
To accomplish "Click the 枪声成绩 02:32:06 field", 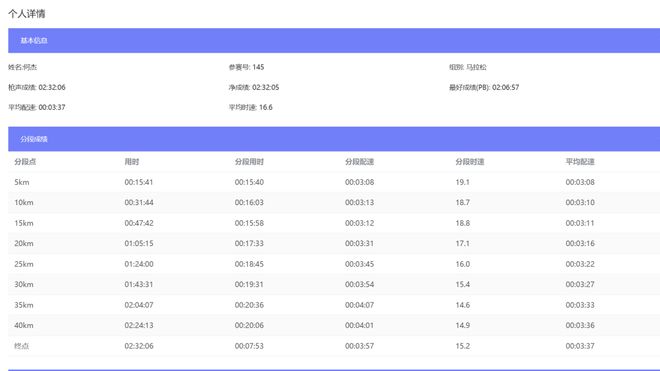I will (x=37, y=87).
